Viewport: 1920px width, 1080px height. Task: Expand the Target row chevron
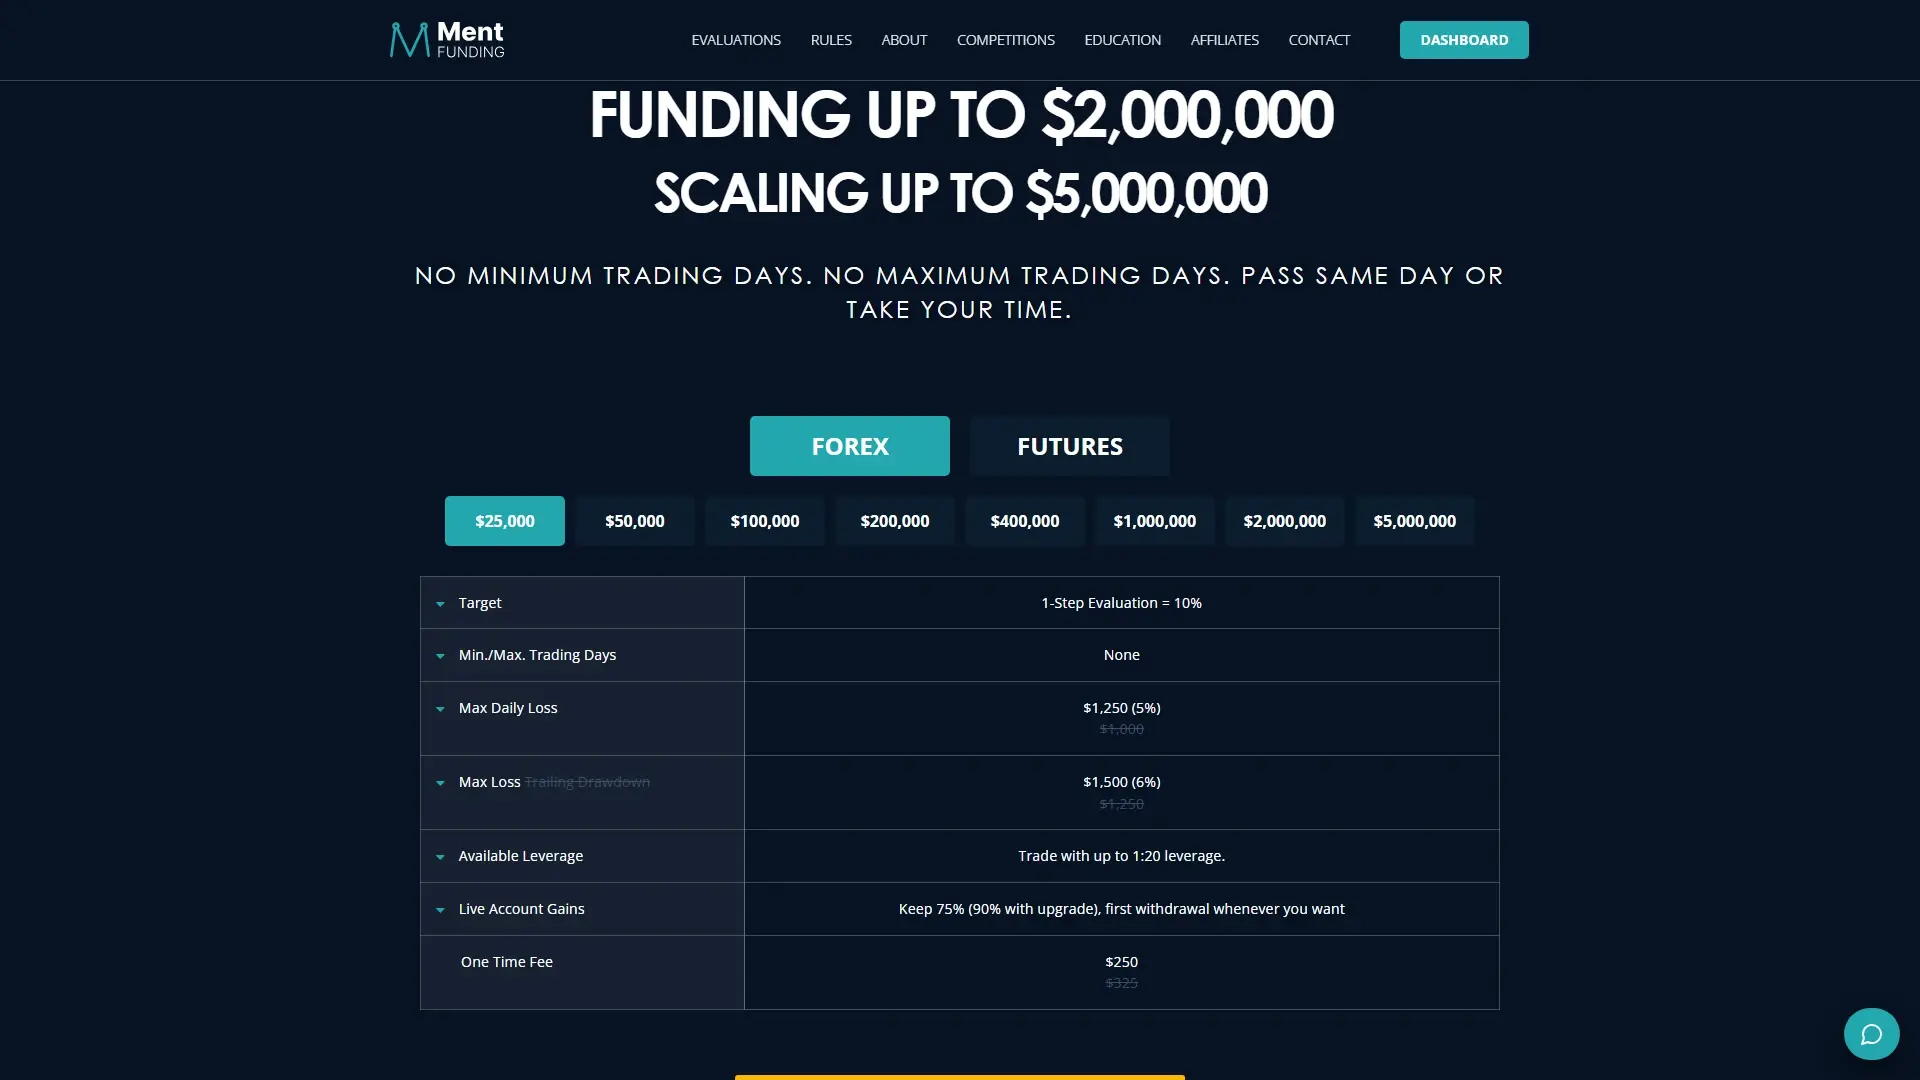pos(440,603)
